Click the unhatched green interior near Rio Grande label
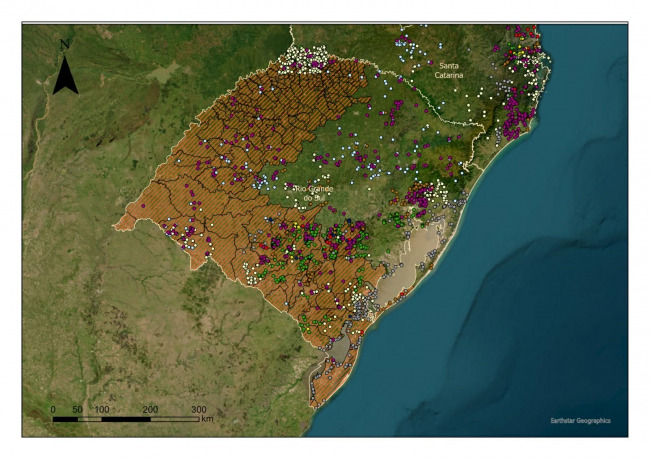Image resolution: width=650 pixels, height=459 pixels. (x=330, y=160)
